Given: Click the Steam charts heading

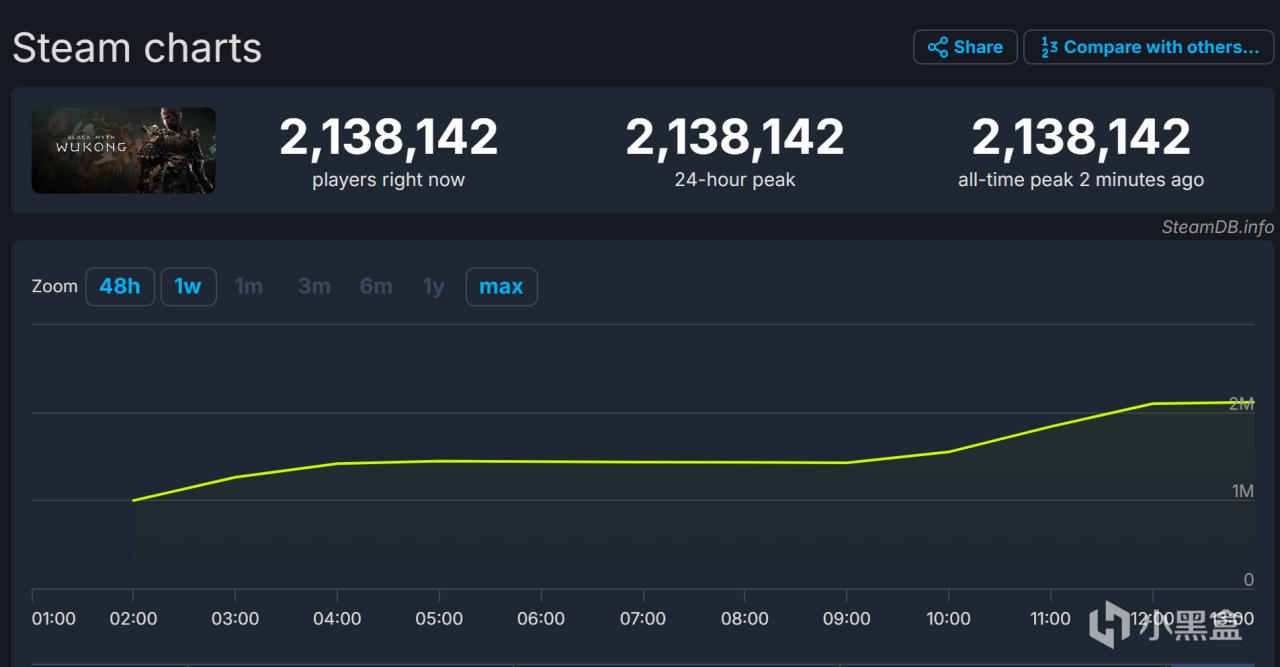Looking at the screenshot, I should point(137,48).
